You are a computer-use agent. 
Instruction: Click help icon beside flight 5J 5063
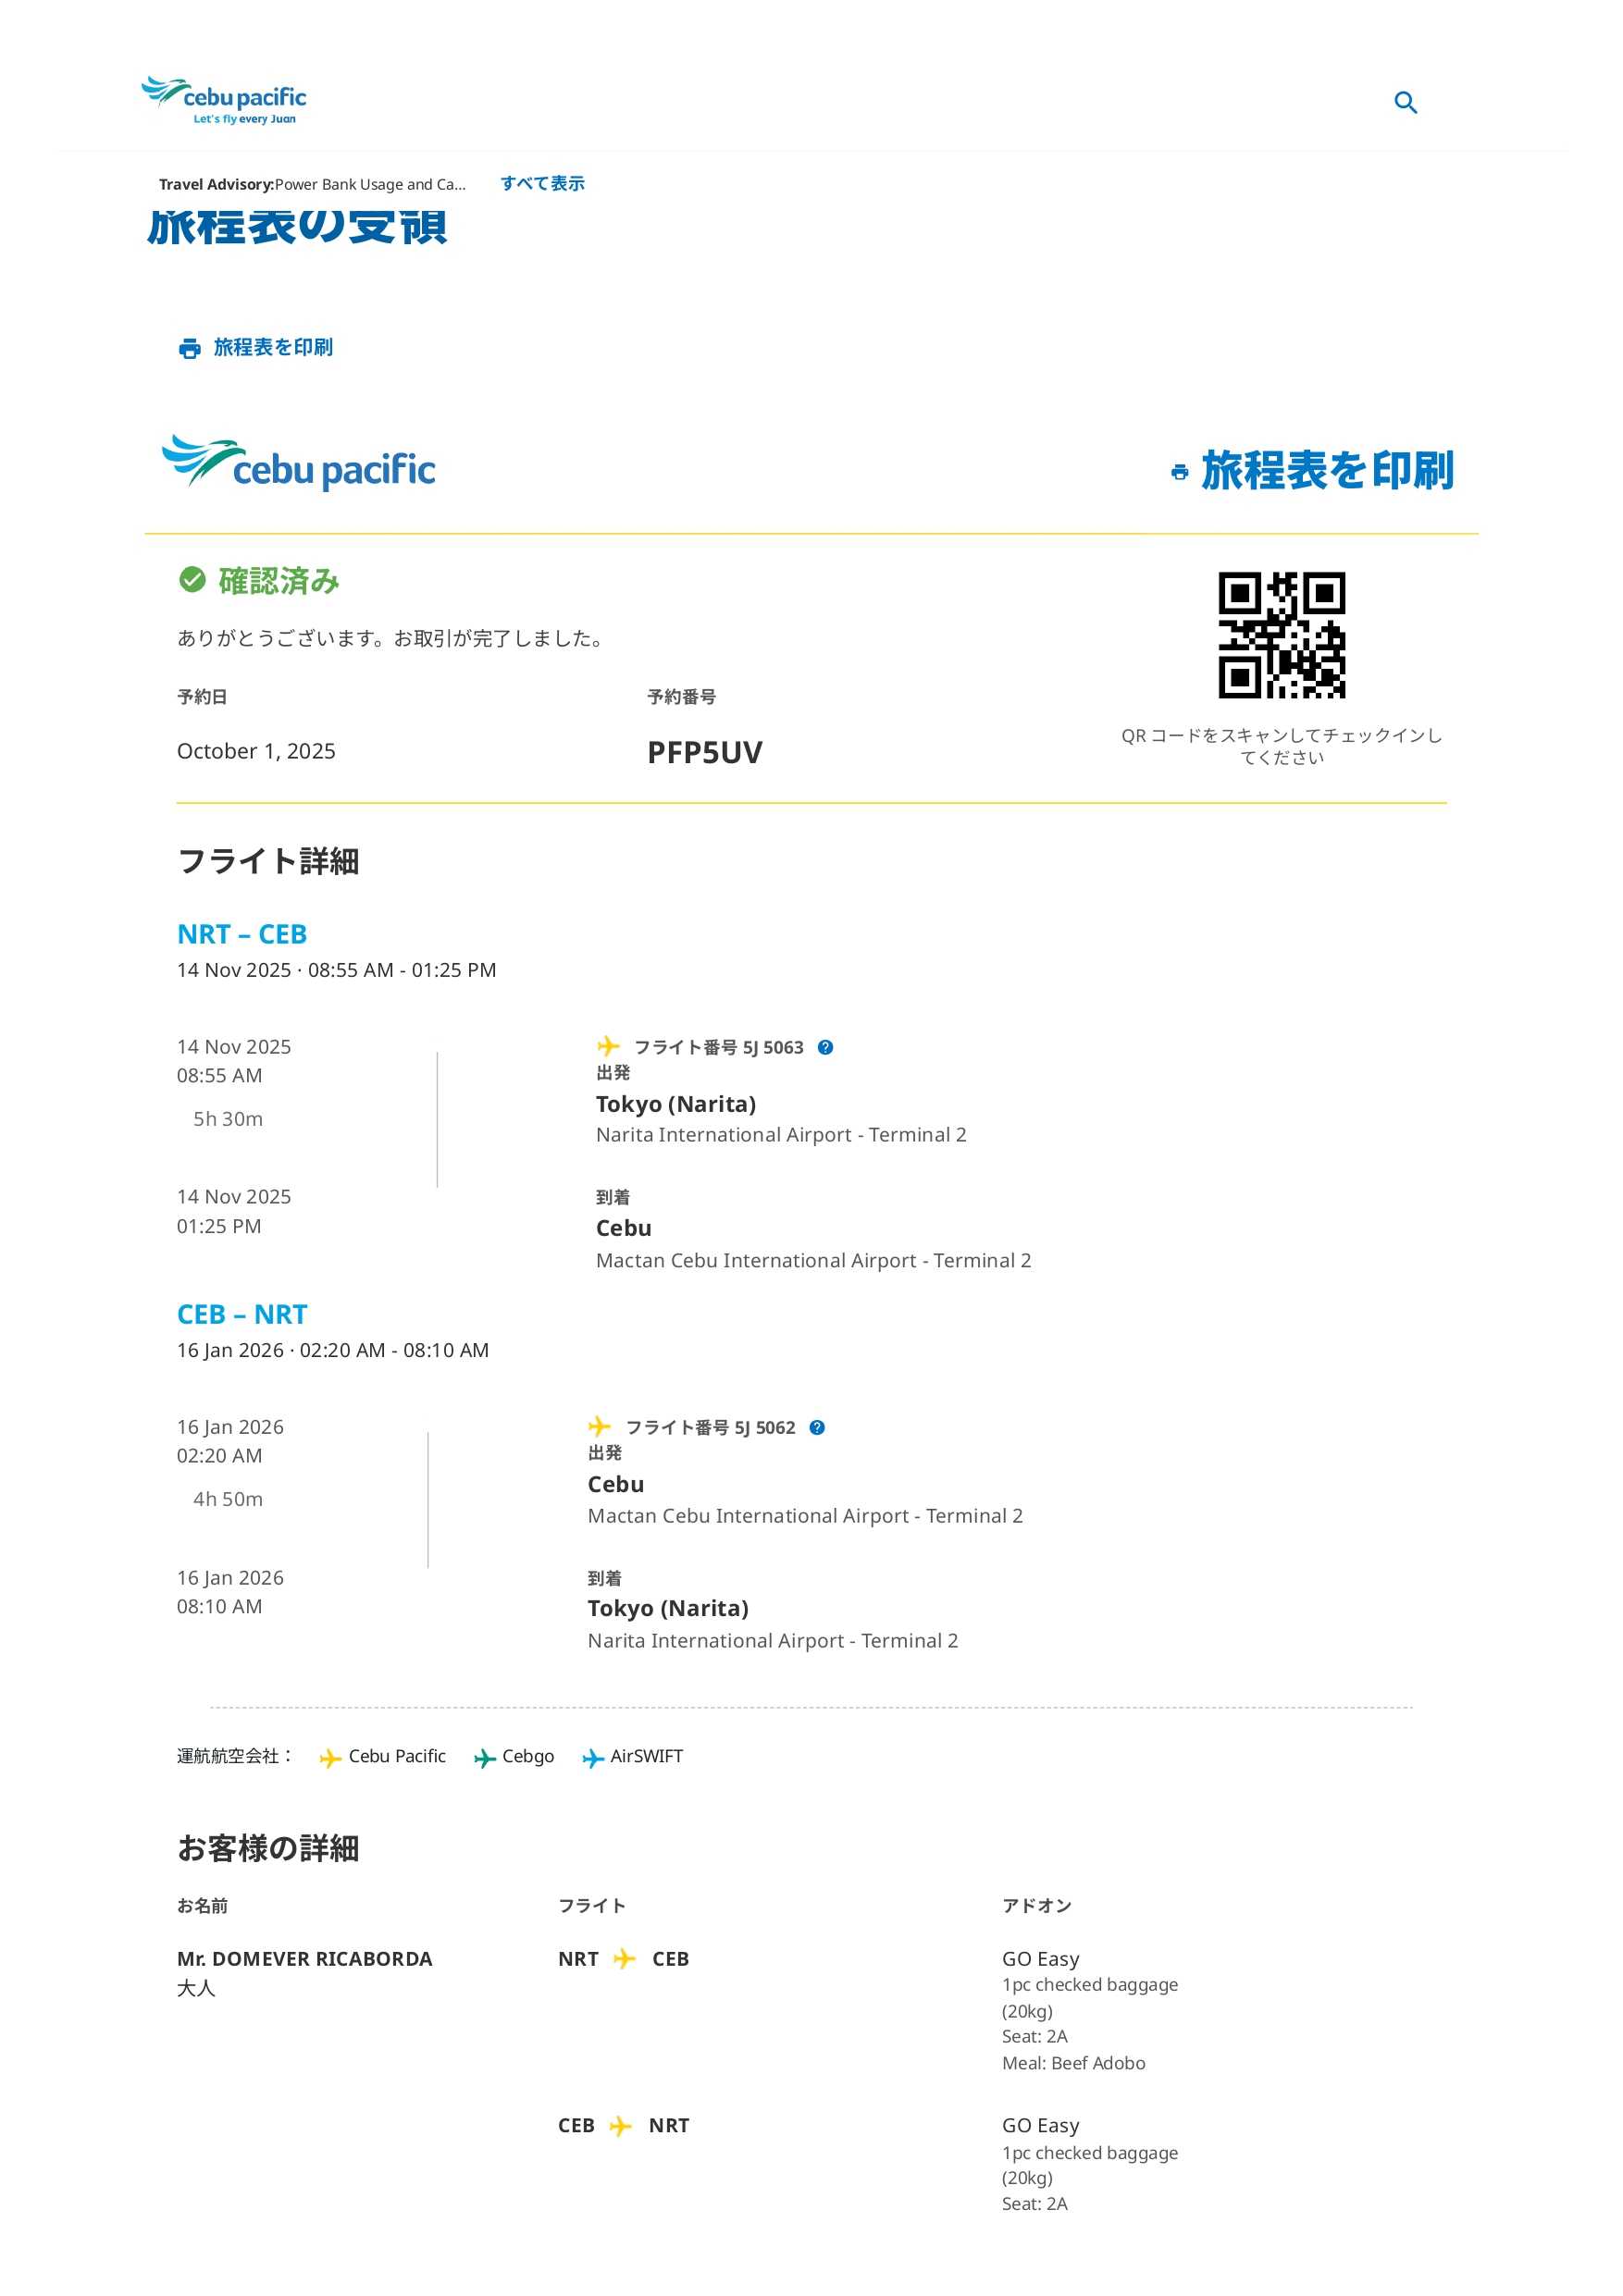coord(825,1047)
